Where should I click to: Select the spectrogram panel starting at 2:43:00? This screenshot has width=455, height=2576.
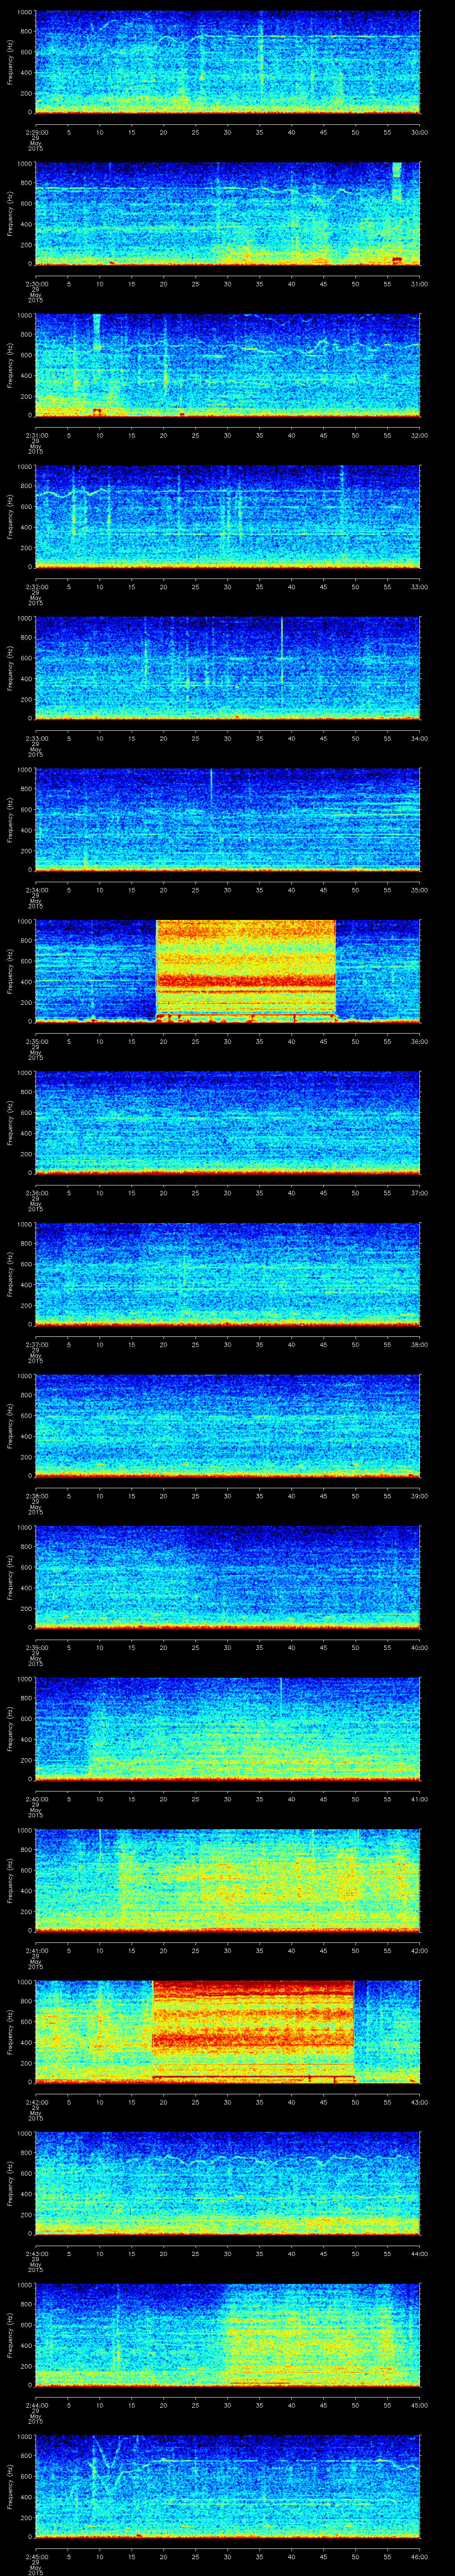pyautogui.click(x=228, y=2184)
